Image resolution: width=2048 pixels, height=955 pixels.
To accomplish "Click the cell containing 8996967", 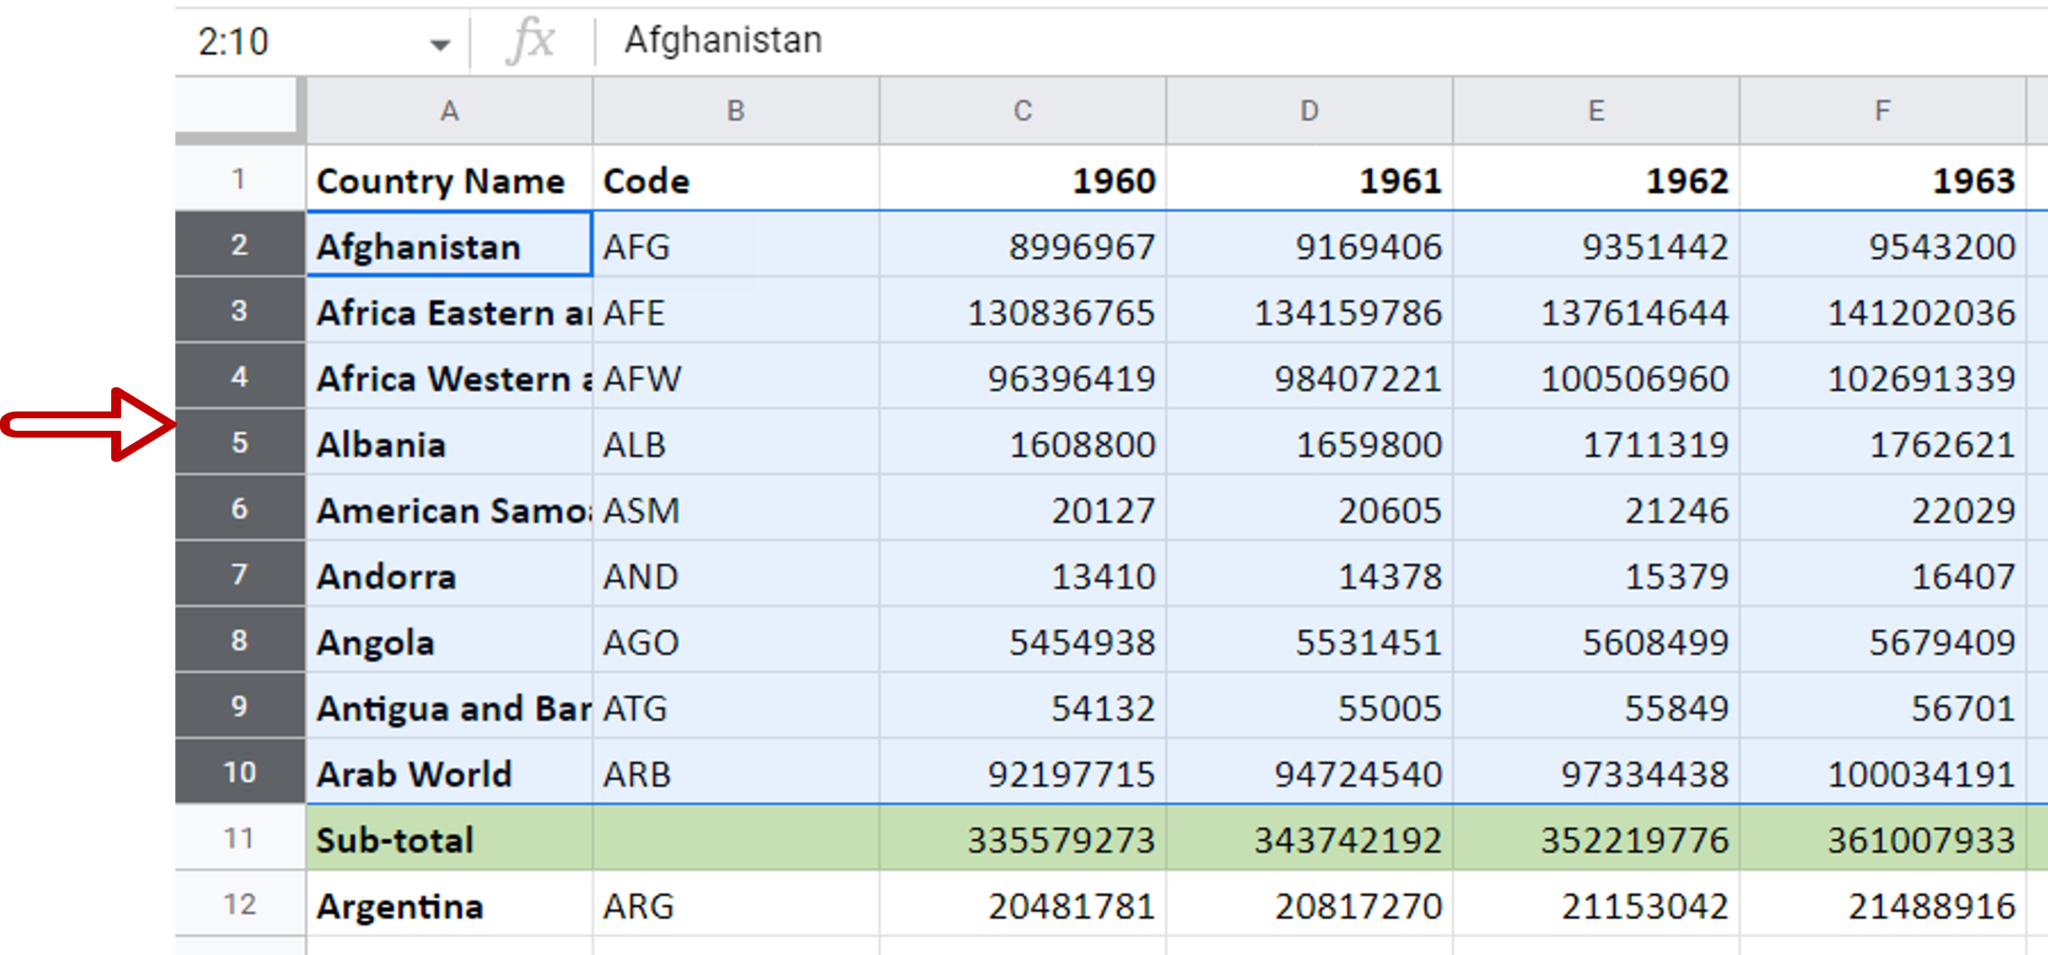I will pyautogui.click(x=1020, y=245).
